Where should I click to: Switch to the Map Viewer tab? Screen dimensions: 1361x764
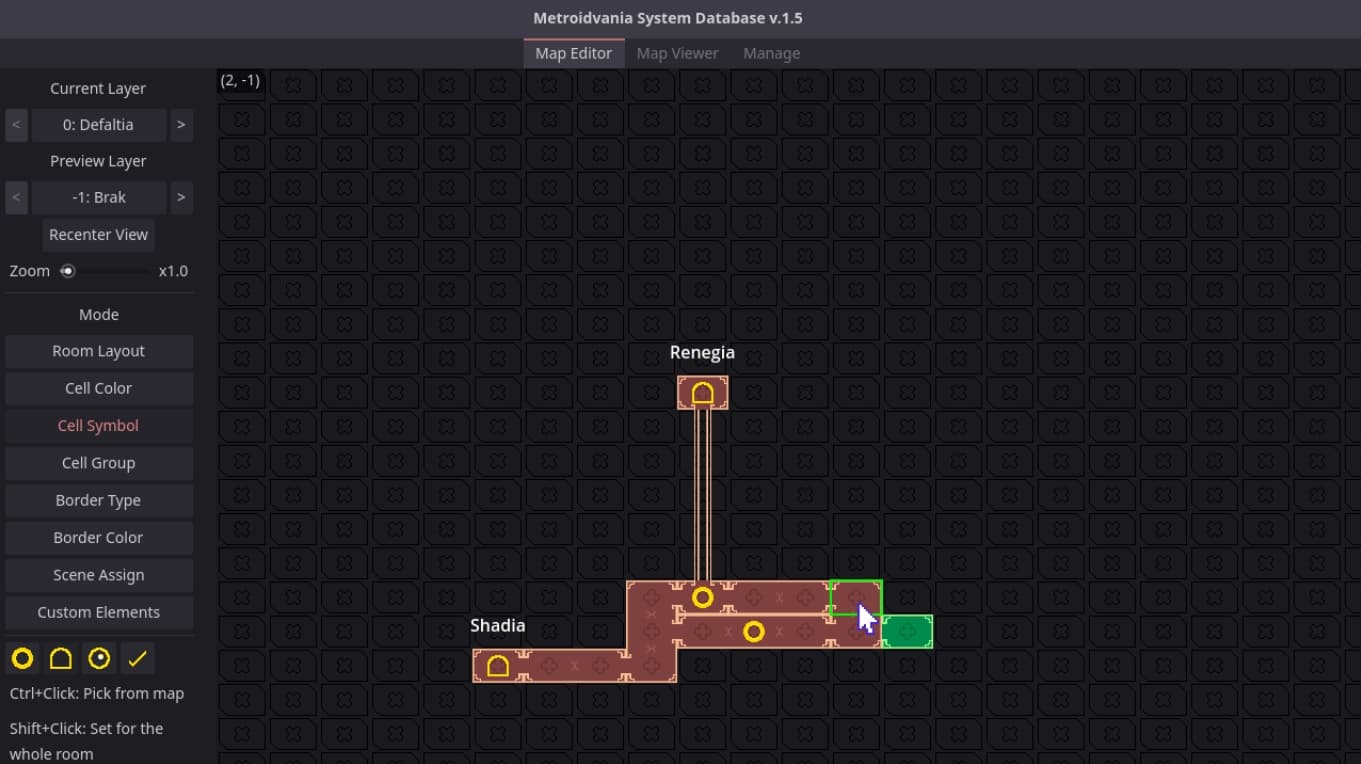pyautogui.click(x=677, y=53)
